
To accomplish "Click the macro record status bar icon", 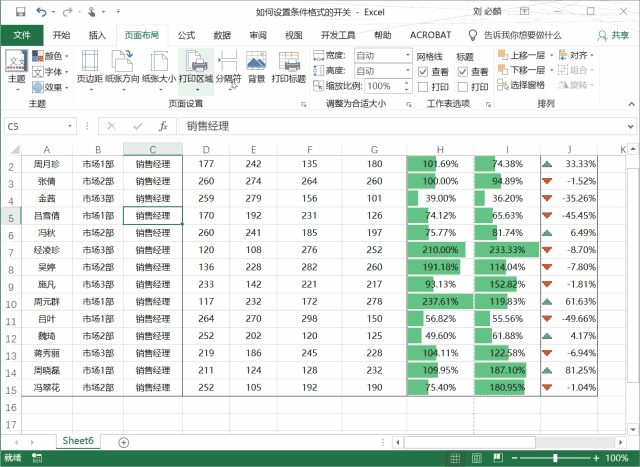I will coord(37,458).
